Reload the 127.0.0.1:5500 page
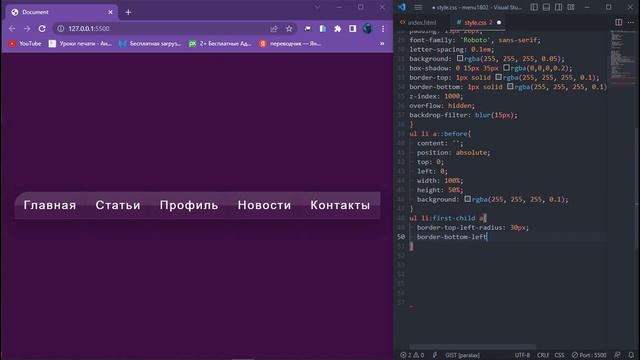The height and width of the screenshot is (360, 640). [42, 29]
